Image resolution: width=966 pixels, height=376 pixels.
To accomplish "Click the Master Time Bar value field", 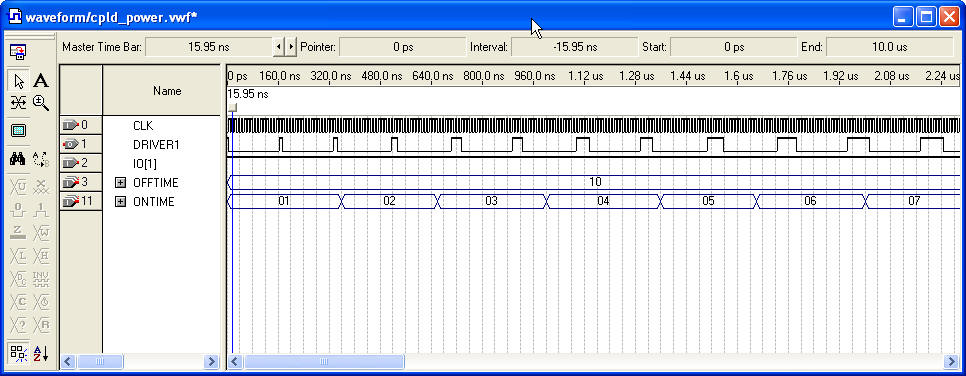I will (209, 47).
